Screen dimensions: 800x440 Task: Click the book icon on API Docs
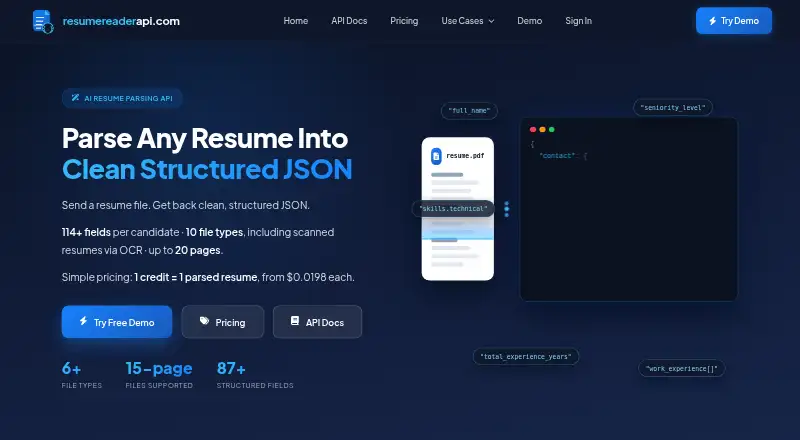[295, 321]
